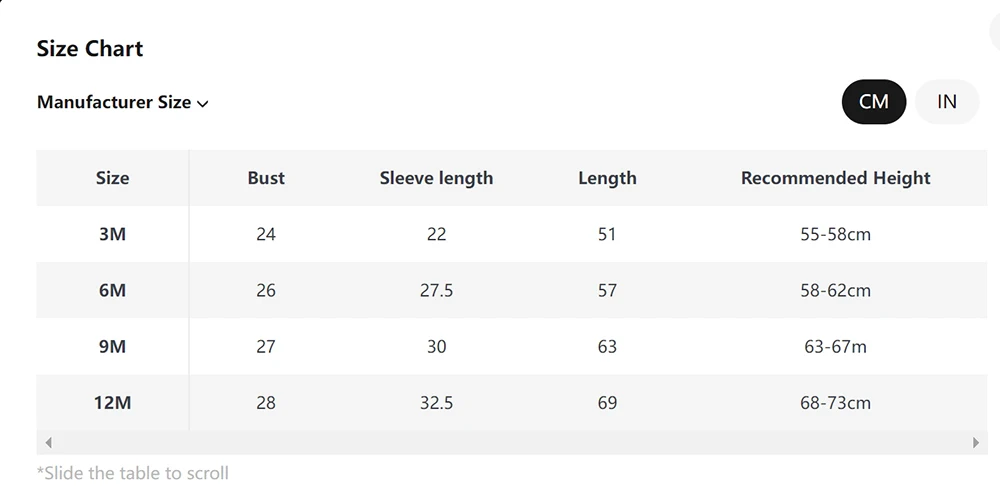1000x501 pixels.
Task: Click the horizontal table scrollbar track
Action: [x=512, y=442]
